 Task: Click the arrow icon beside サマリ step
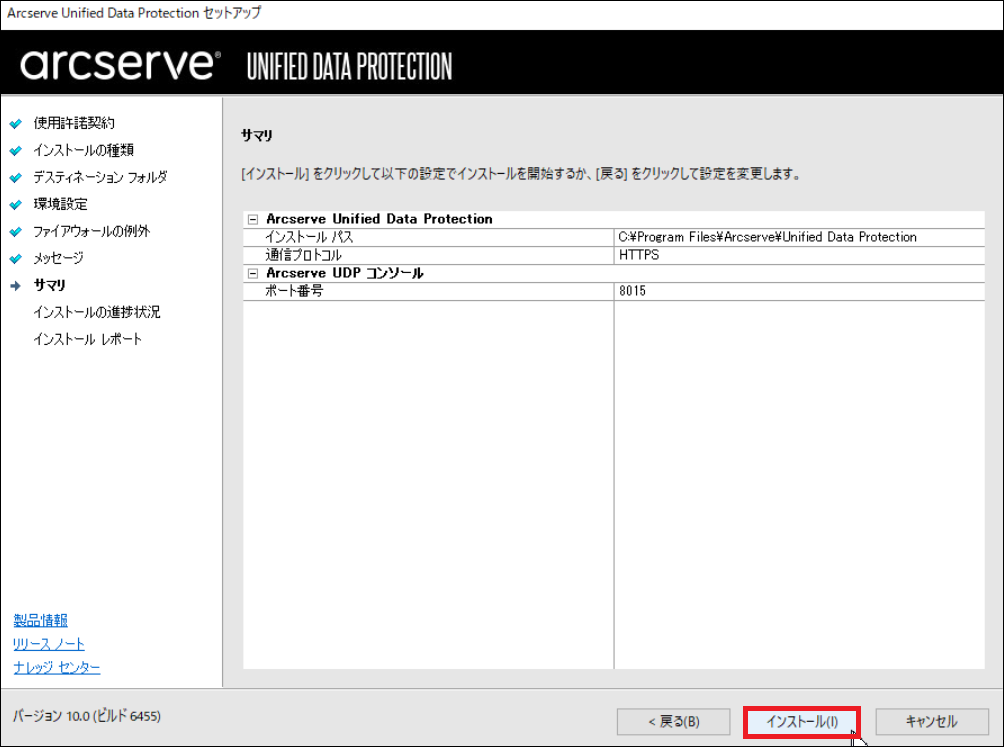coord(15,286)
